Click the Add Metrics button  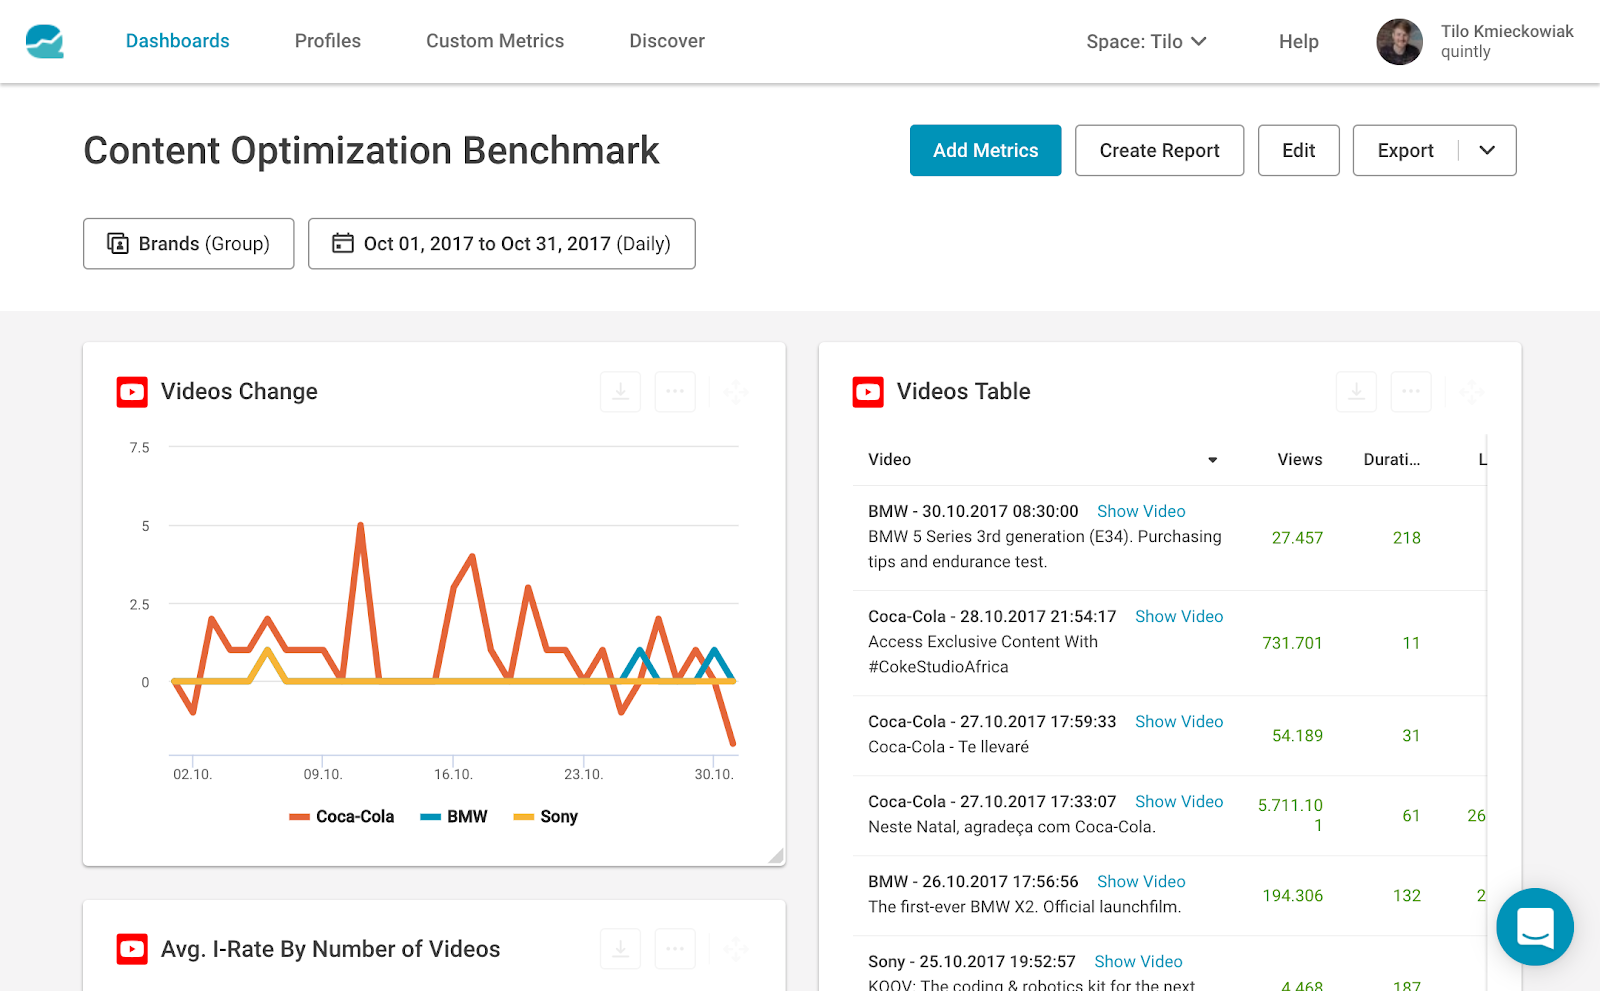click(985, 151)
